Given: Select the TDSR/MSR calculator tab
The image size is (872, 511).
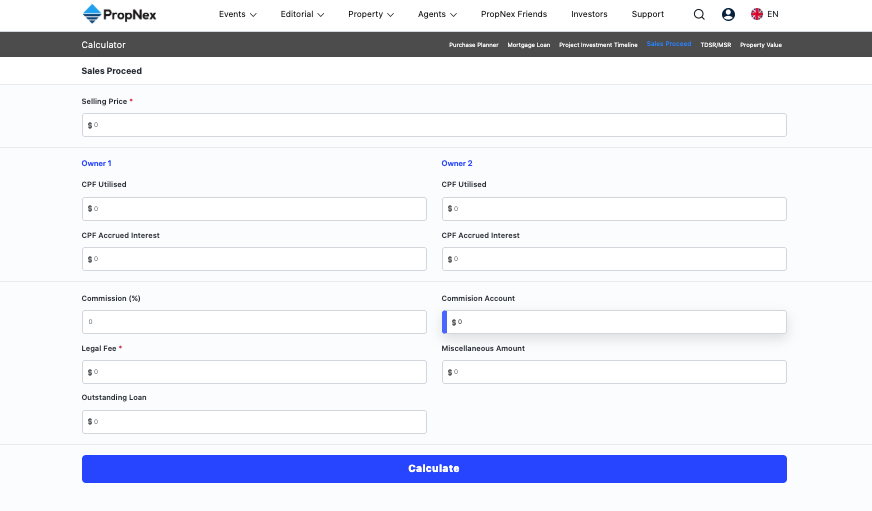Looking at the screenshot, I should click(x=715, y=45).
